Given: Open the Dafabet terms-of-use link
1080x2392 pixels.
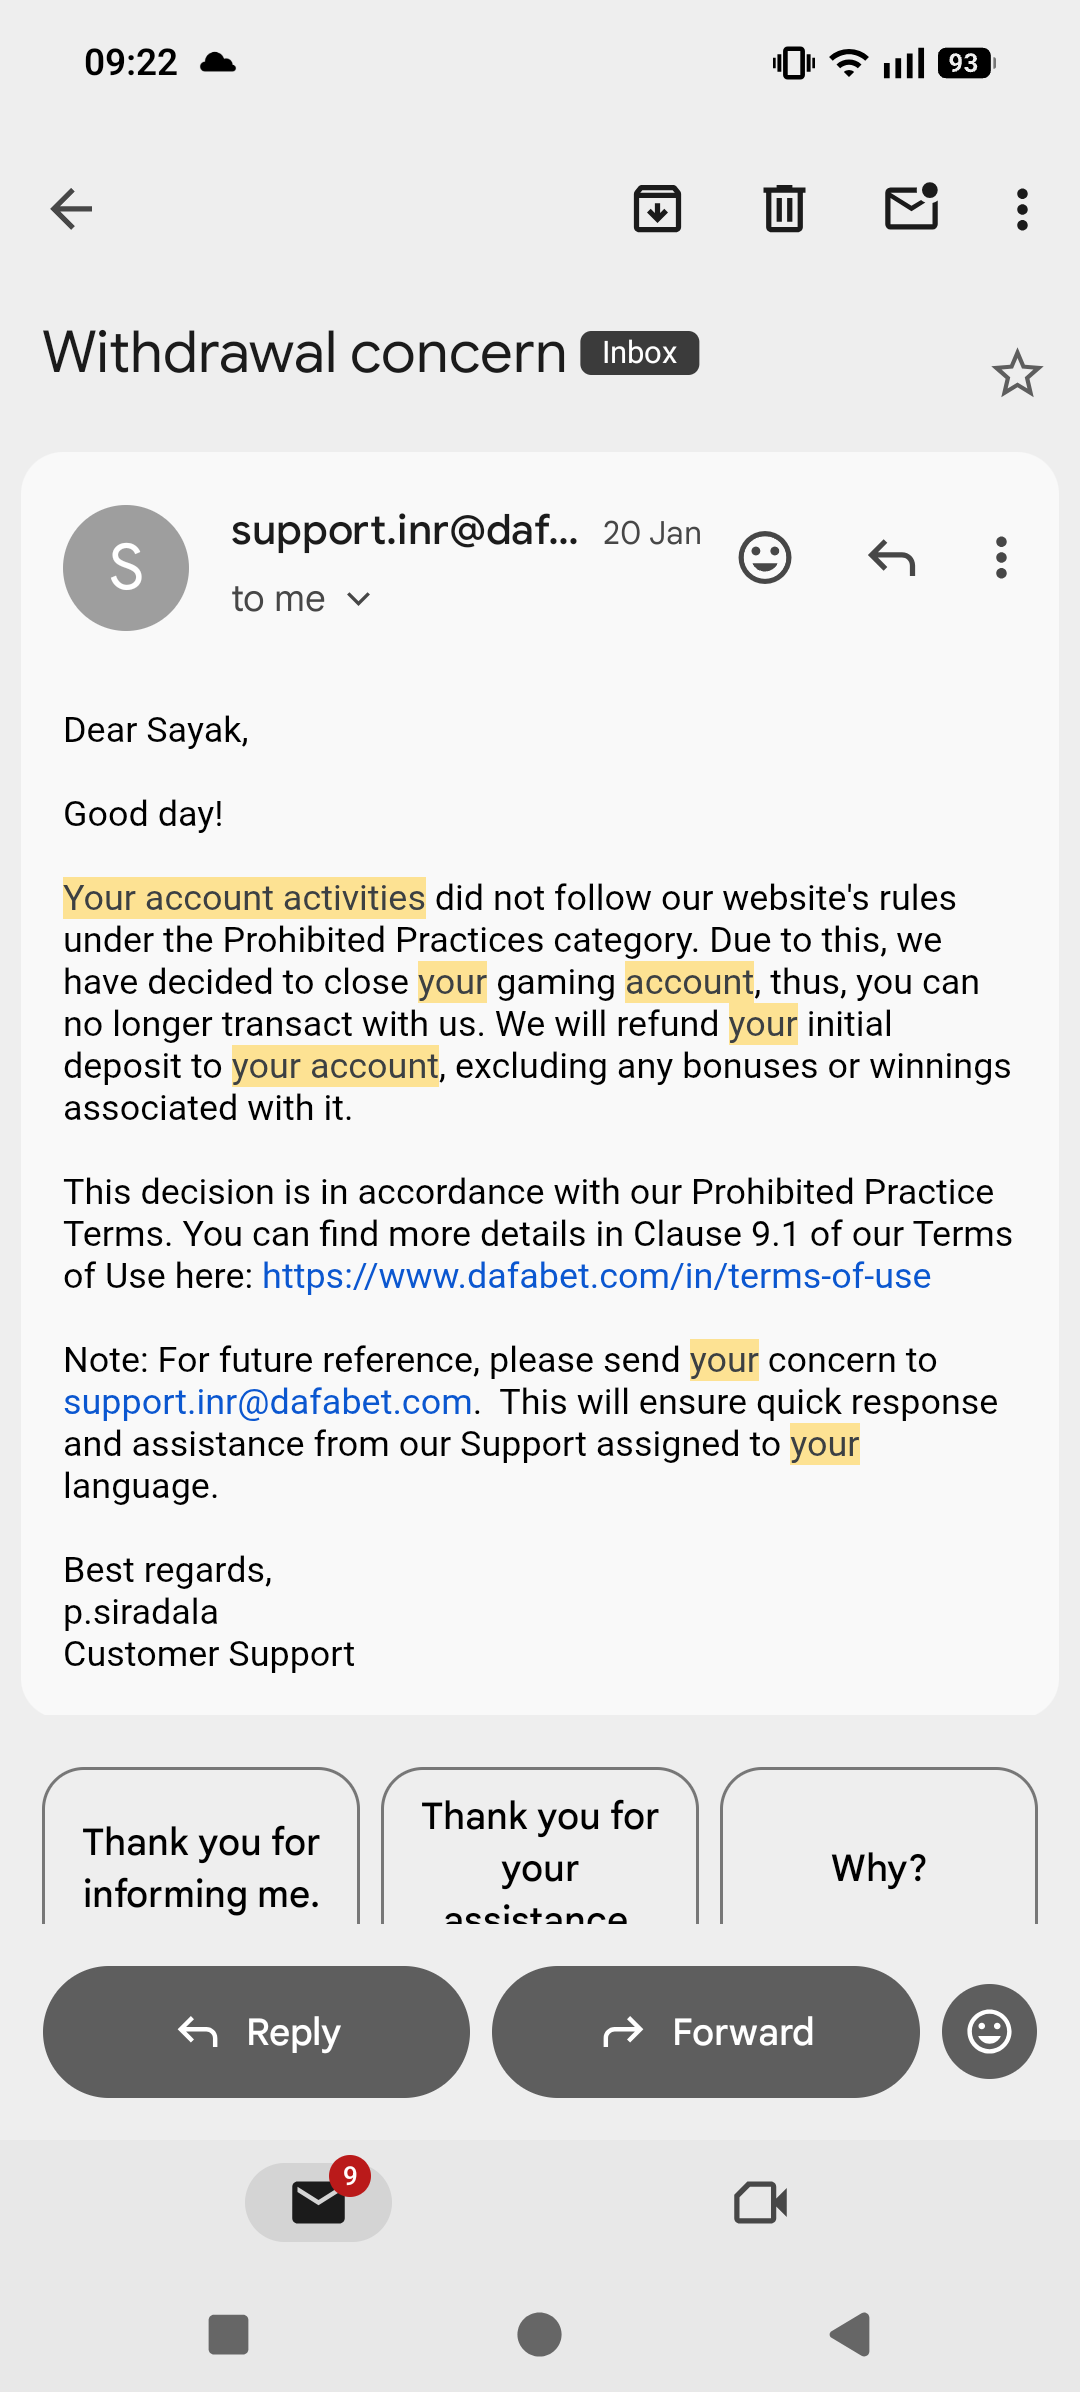Looking at the screenshot, I should point(596,1276).
